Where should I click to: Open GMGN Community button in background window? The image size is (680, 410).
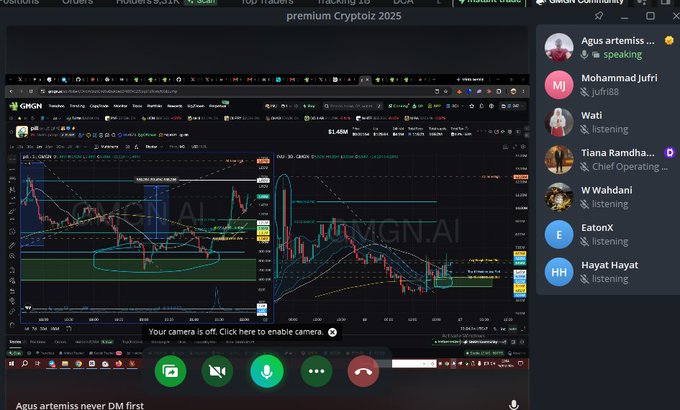click(582, 2)
